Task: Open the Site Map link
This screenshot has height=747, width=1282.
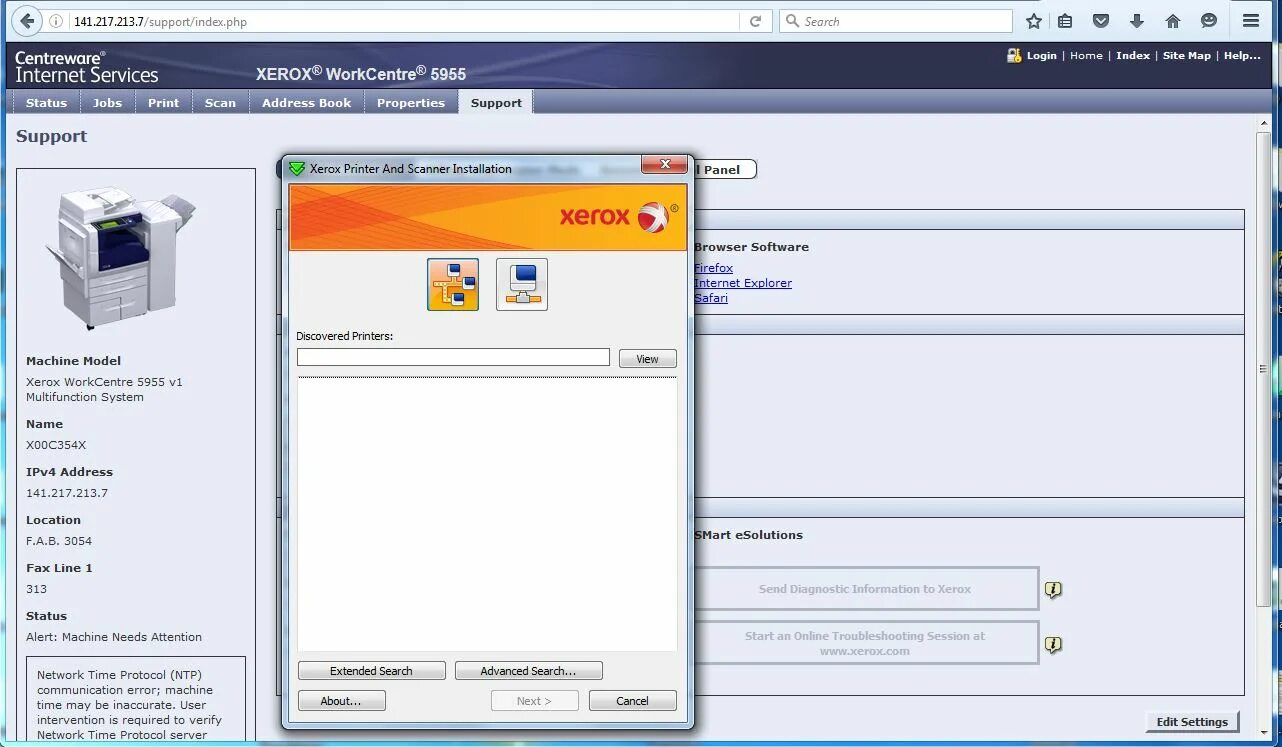Action: point(1186,56)
